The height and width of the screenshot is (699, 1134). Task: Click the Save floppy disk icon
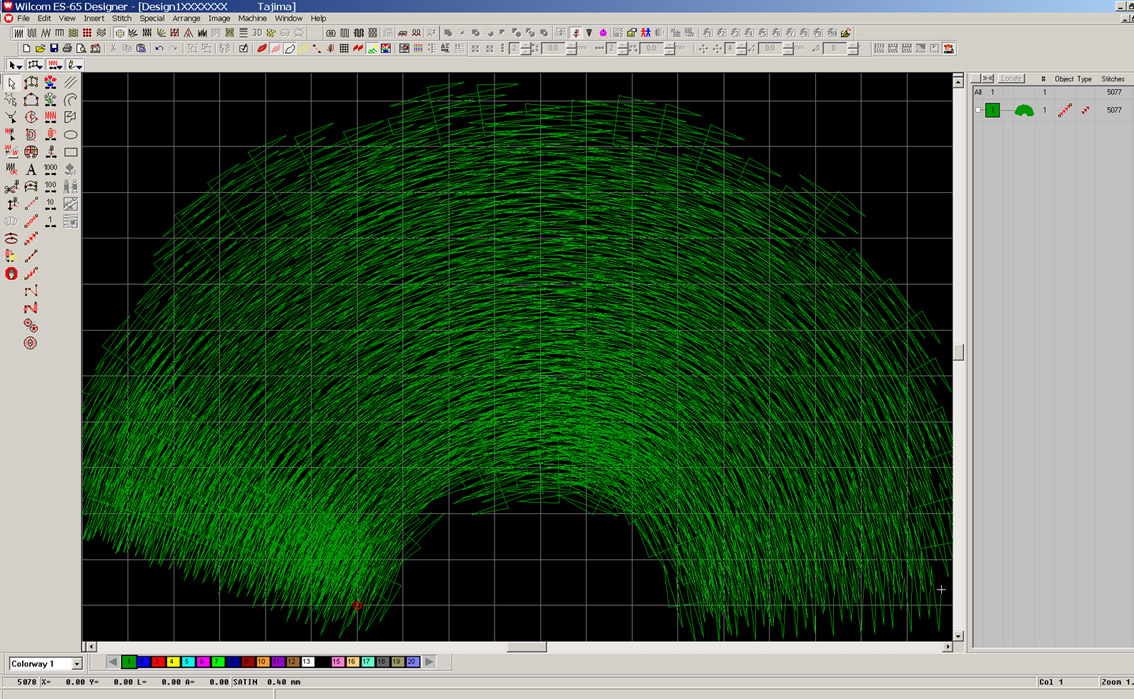click(54, 48)
